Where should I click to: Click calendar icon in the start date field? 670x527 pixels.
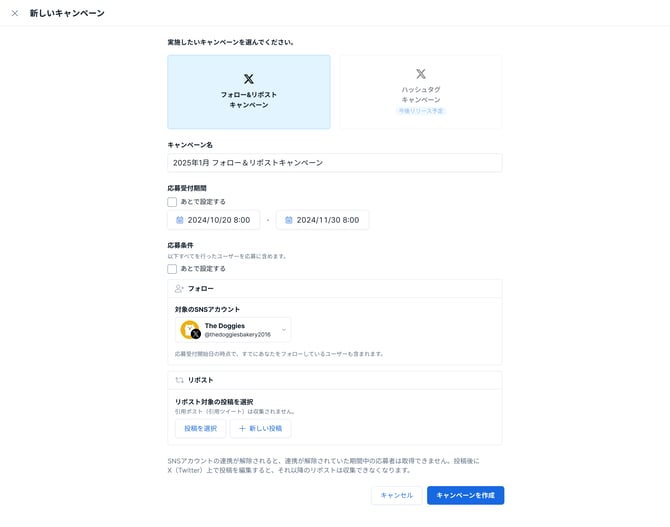pos(180,220)
